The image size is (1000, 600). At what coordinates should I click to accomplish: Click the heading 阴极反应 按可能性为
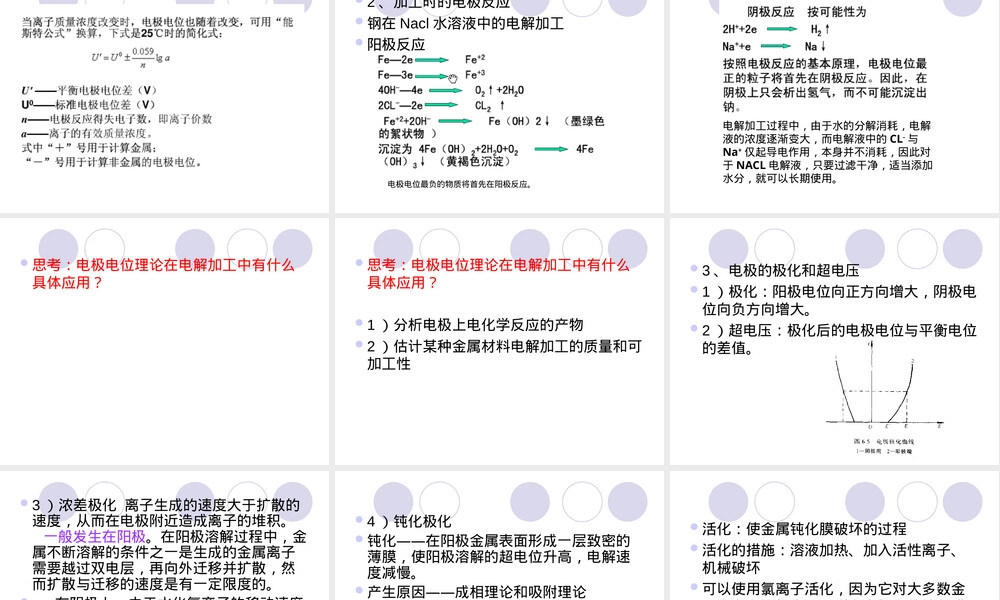807,12
